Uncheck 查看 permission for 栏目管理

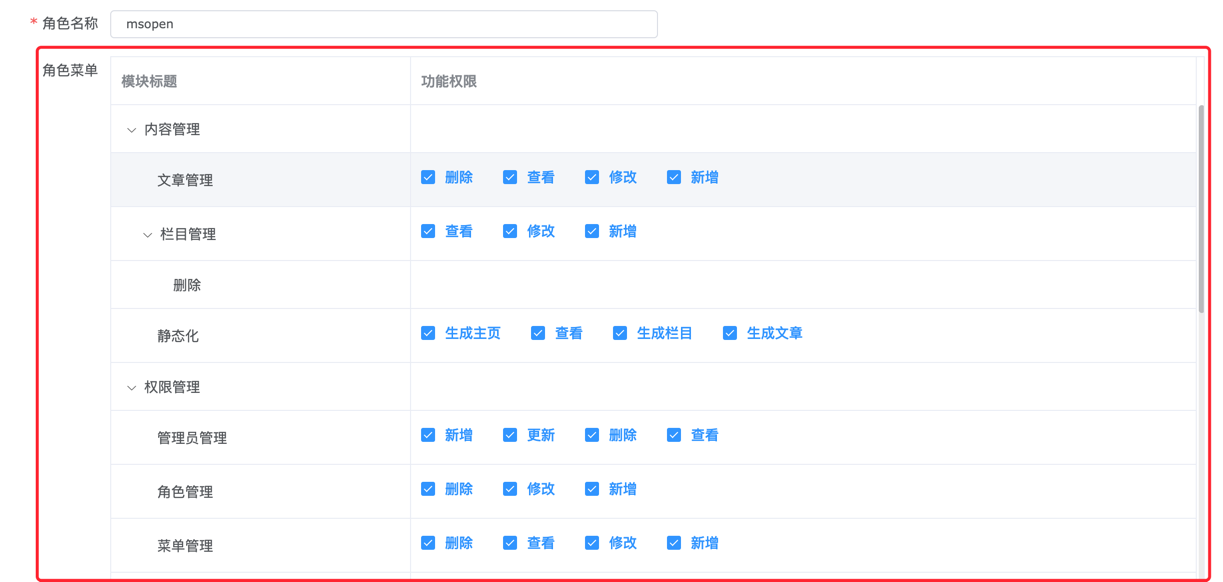[428, 231]
